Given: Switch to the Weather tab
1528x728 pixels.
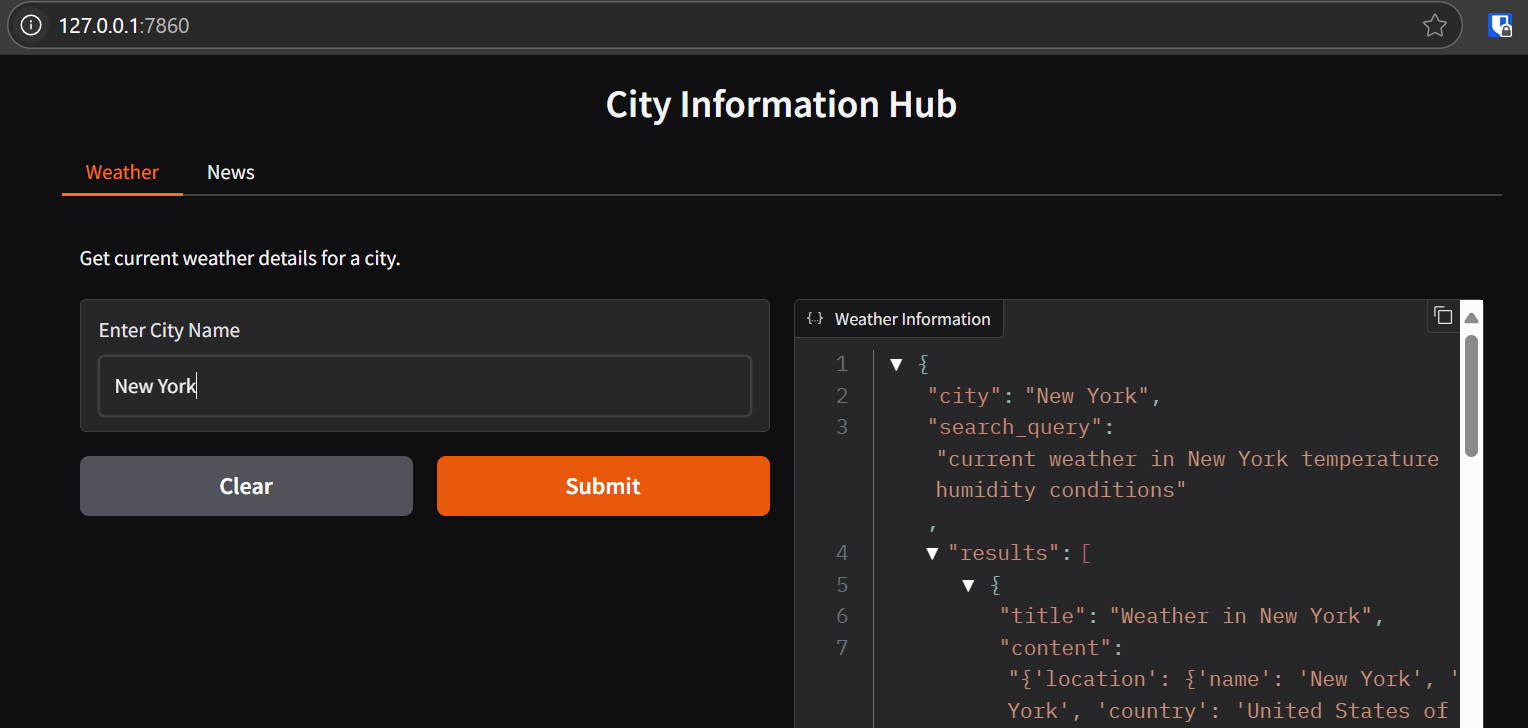Looking at the screenshot, I should pos(122,172).
